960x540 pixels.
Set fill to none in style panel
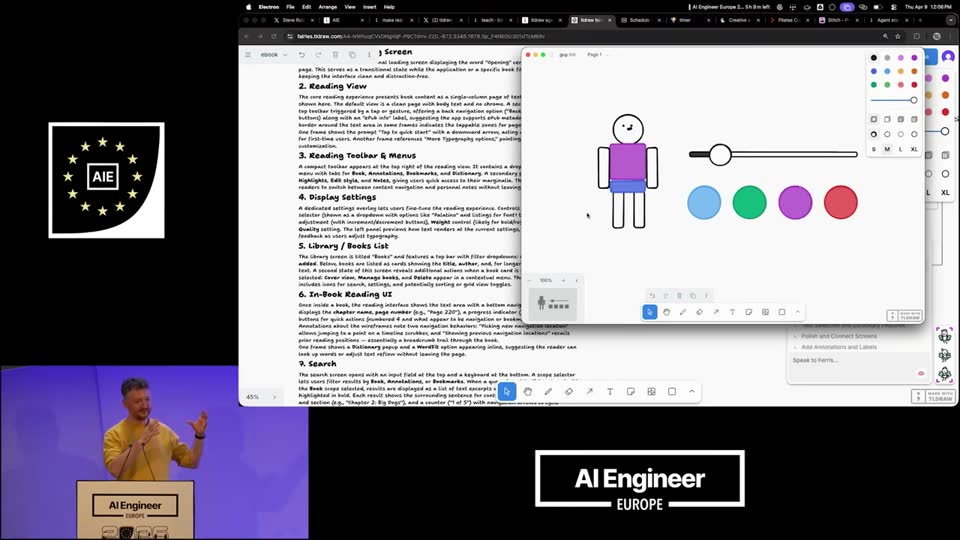874,119
